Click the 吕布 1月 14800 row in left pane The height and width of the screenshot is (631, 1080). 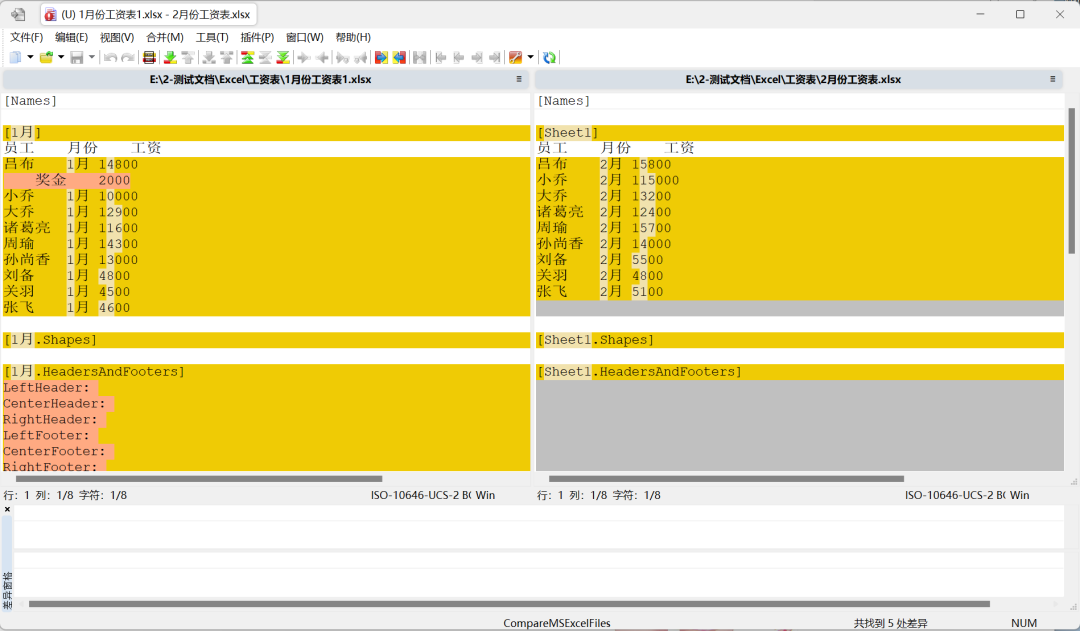[70, 164]
